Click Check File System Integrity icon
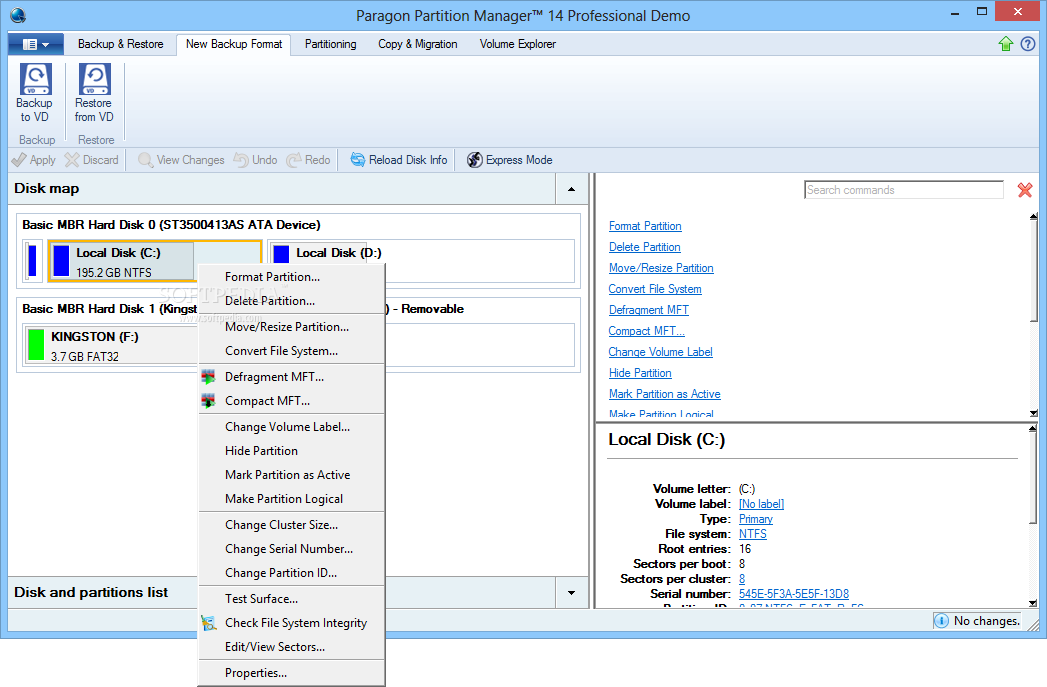This screenshot has height=687, width=1047. (x=209, y=623)
